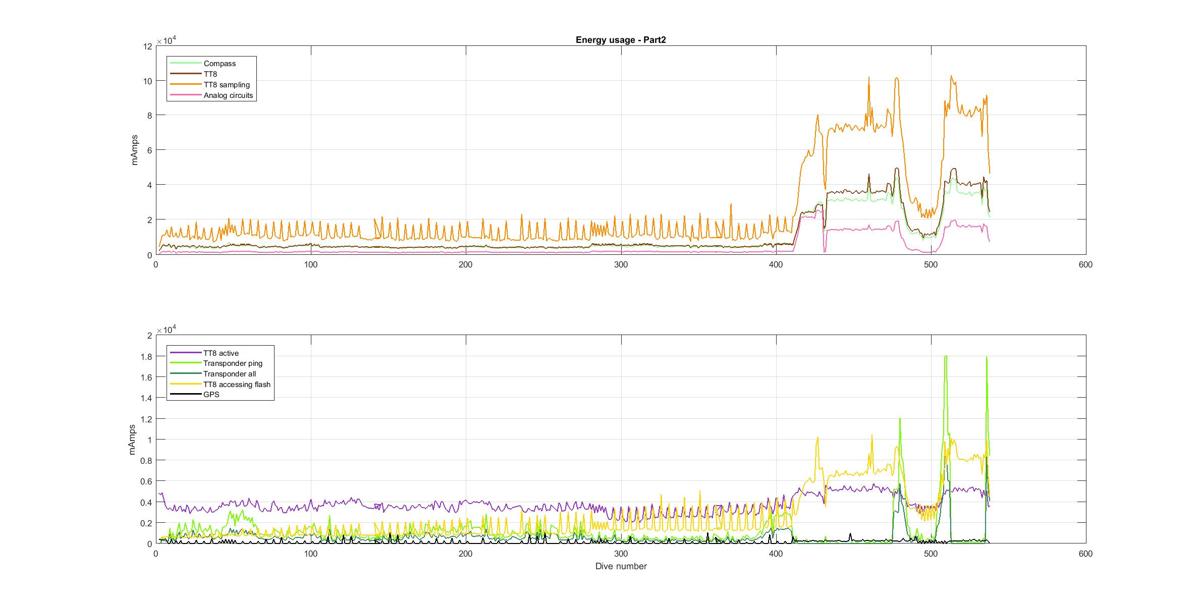Viewport: 1200px width, 611px height.
Task: Click x-tick 600 under the bottom plot
Action: 1086,553
